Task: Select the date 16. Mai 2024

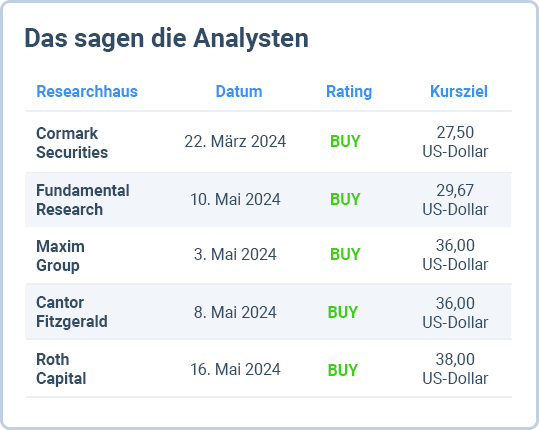Action: [235, 369]
